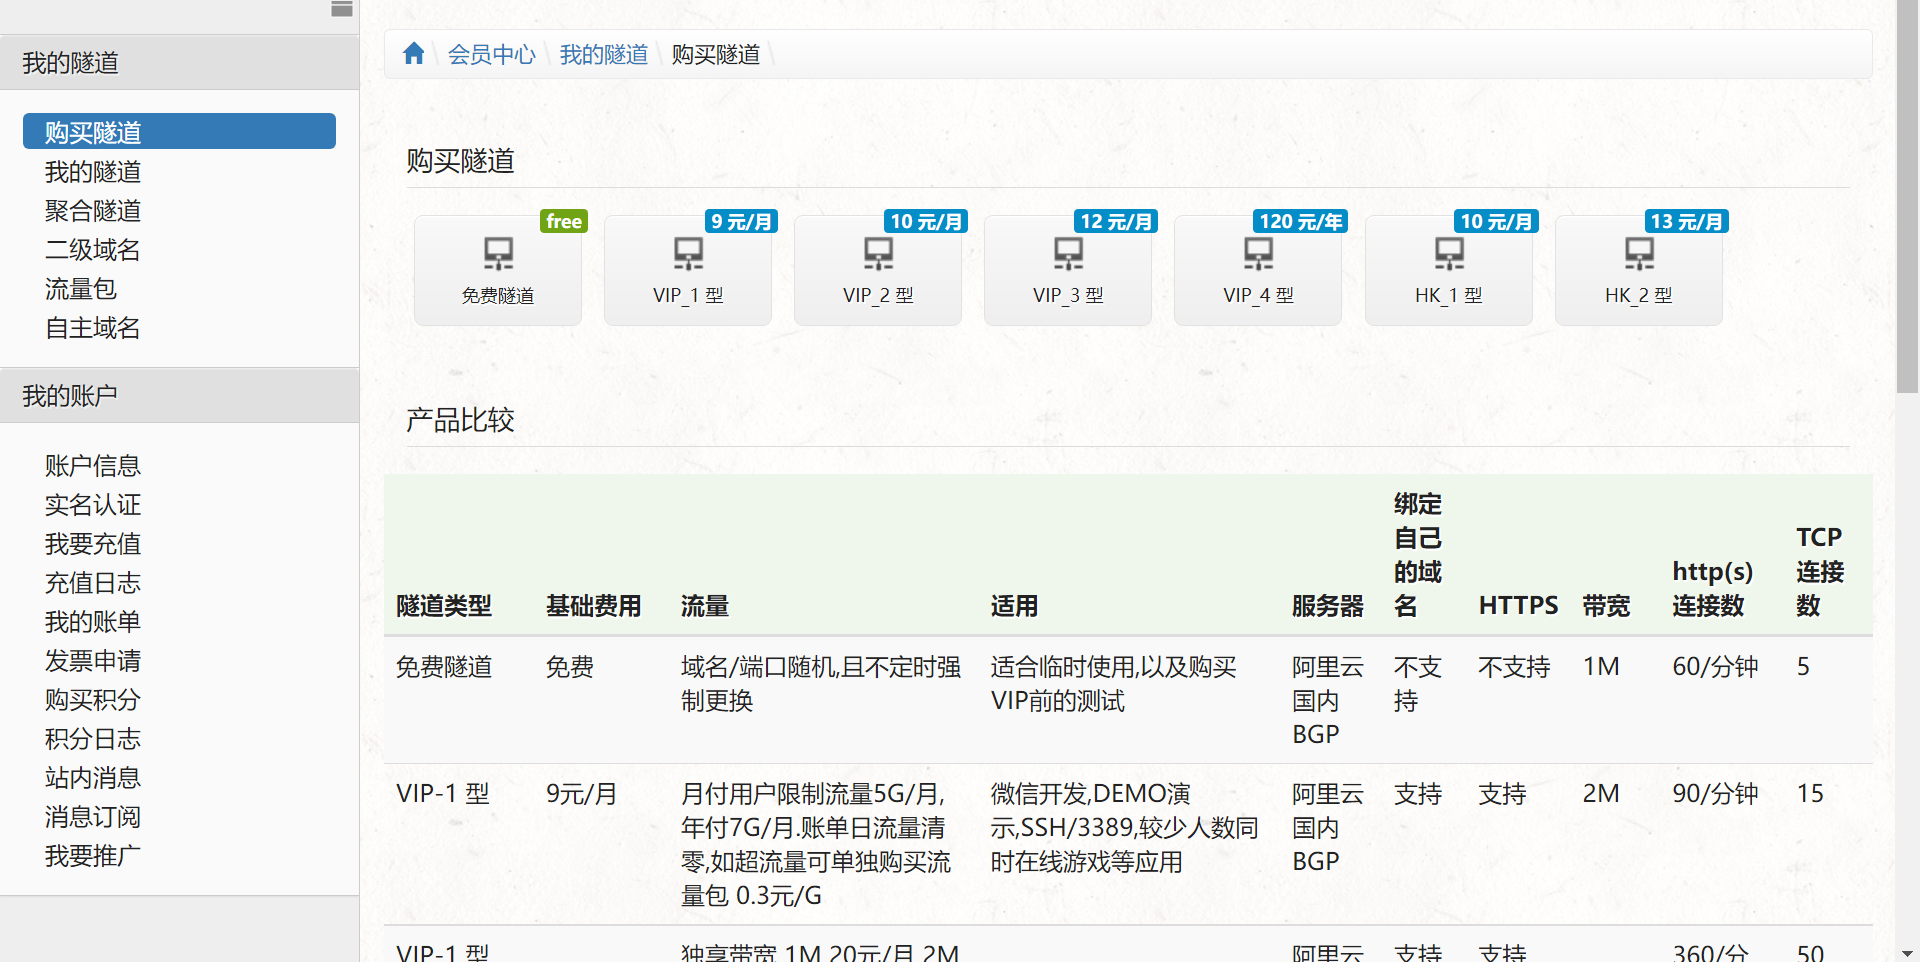Viewport: 1920px width, 962px height.
Task: Open 聚合隧道 sidebar item
Action: pos(93,211)
